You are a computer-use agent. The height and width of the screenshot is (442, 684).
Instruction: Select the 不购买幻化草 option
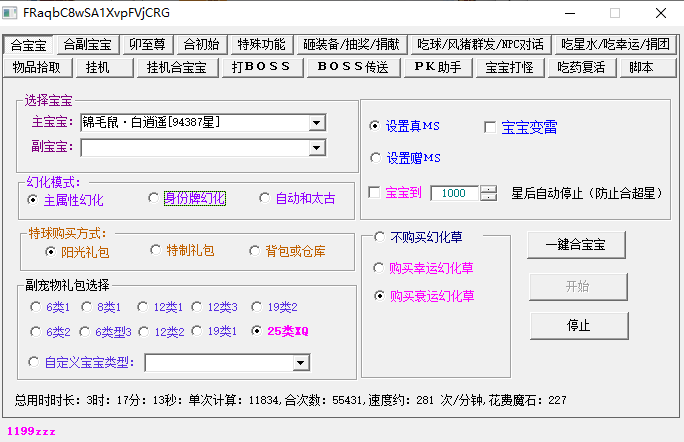tap(379, 237)
